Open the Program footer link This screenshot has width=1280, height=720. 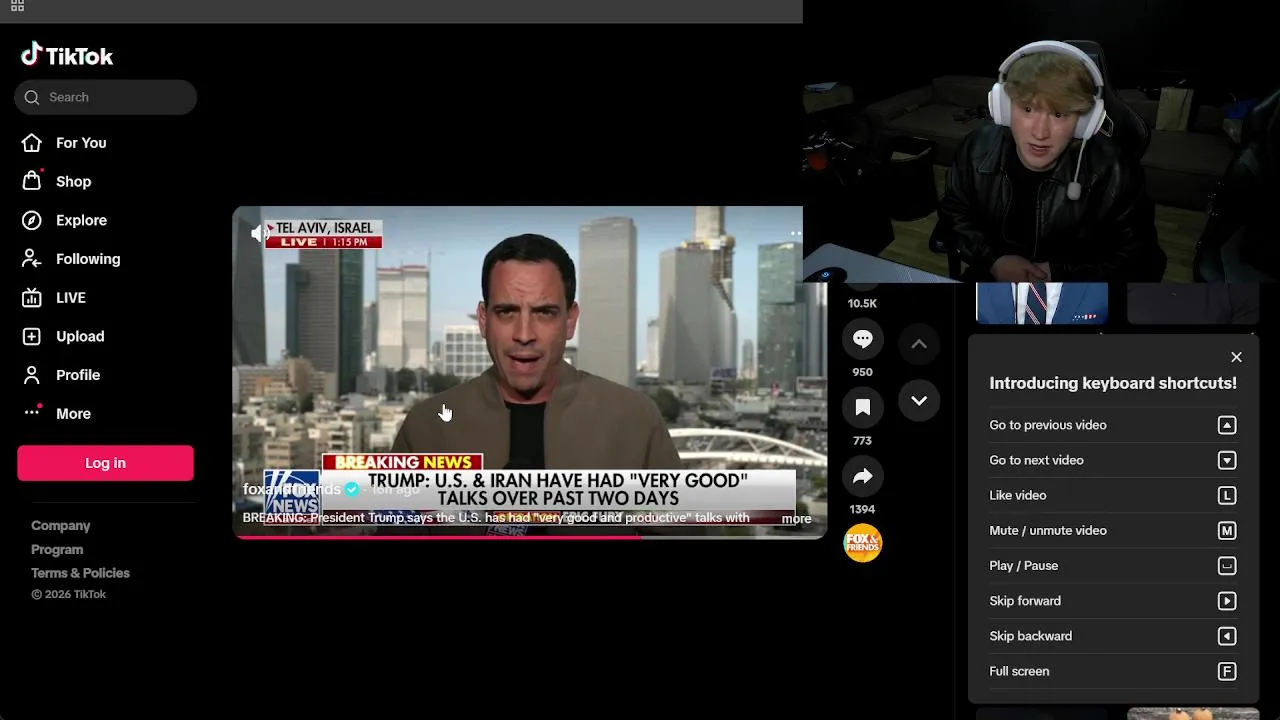[57, 549]
